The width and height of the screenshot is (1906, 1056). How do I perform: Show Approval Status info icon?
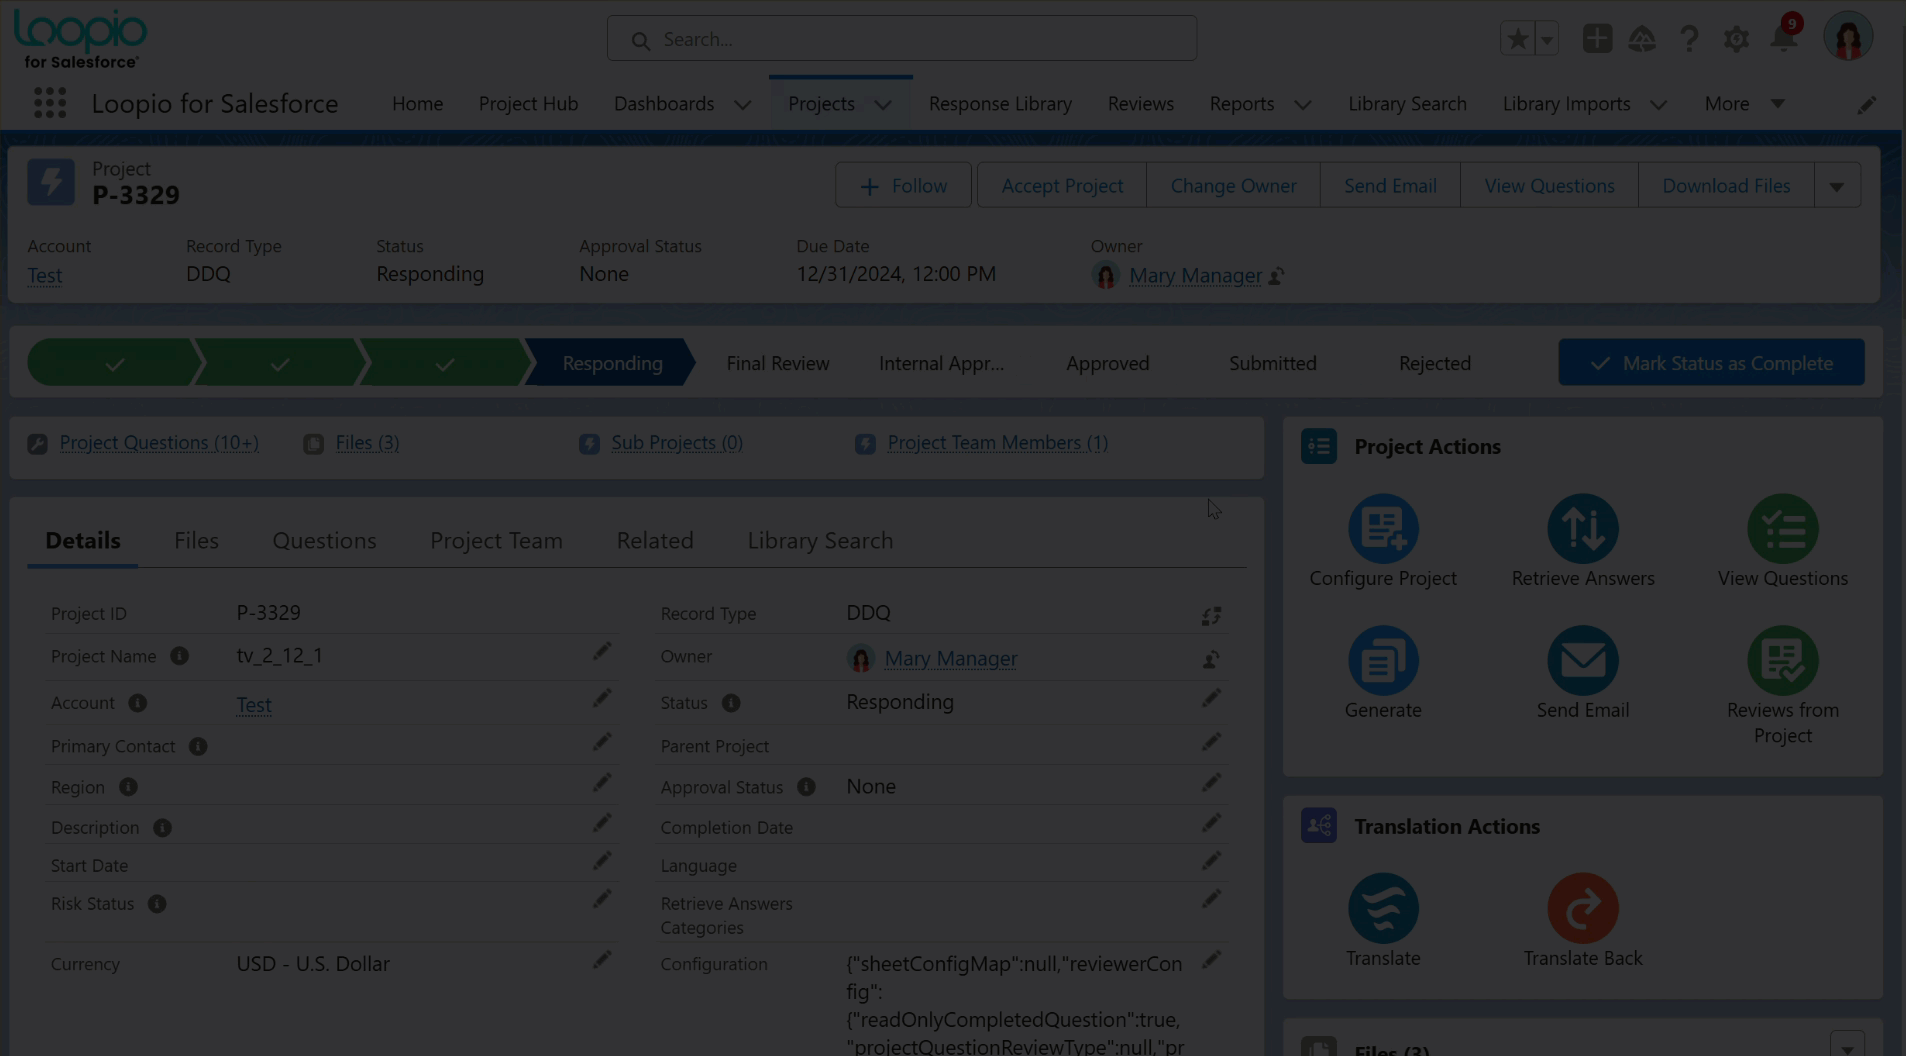click(x=806, y=787)
